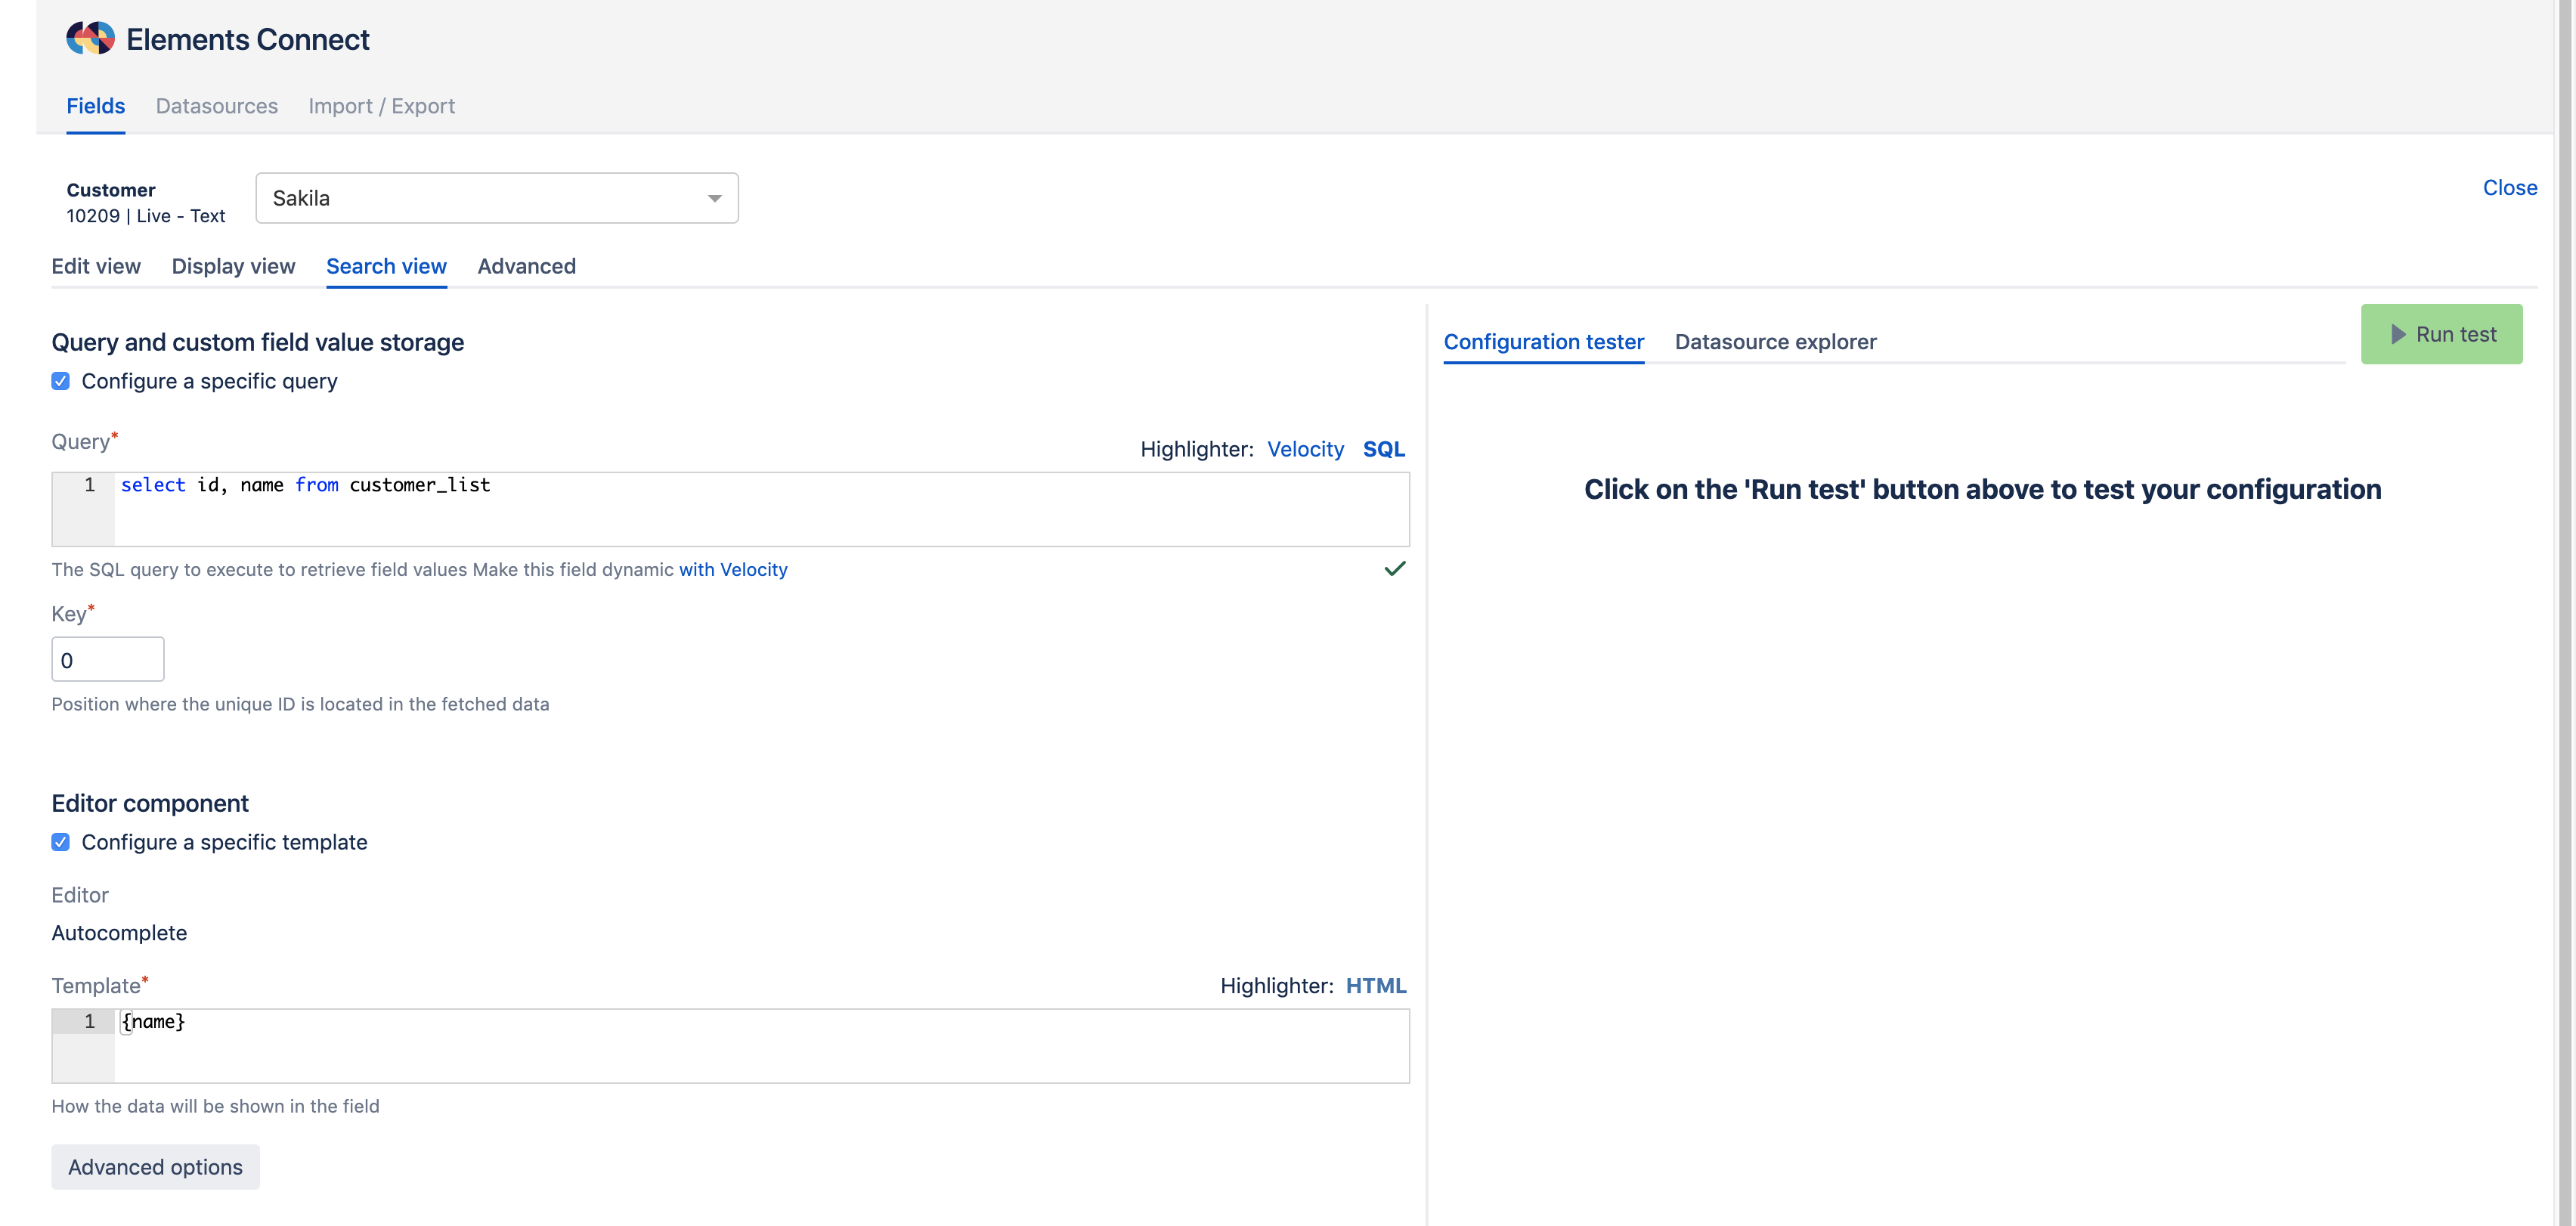Click the green query validation checkmark
The image size is (2576, 1226).
(x=1394, y=569)
